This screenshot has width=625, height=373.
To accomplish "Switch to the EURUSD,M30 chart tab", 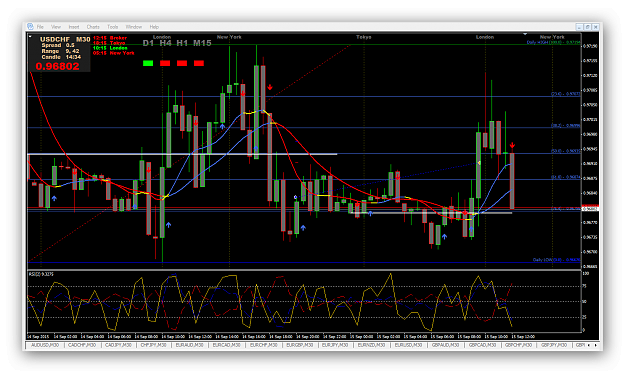I will (408, 345).
